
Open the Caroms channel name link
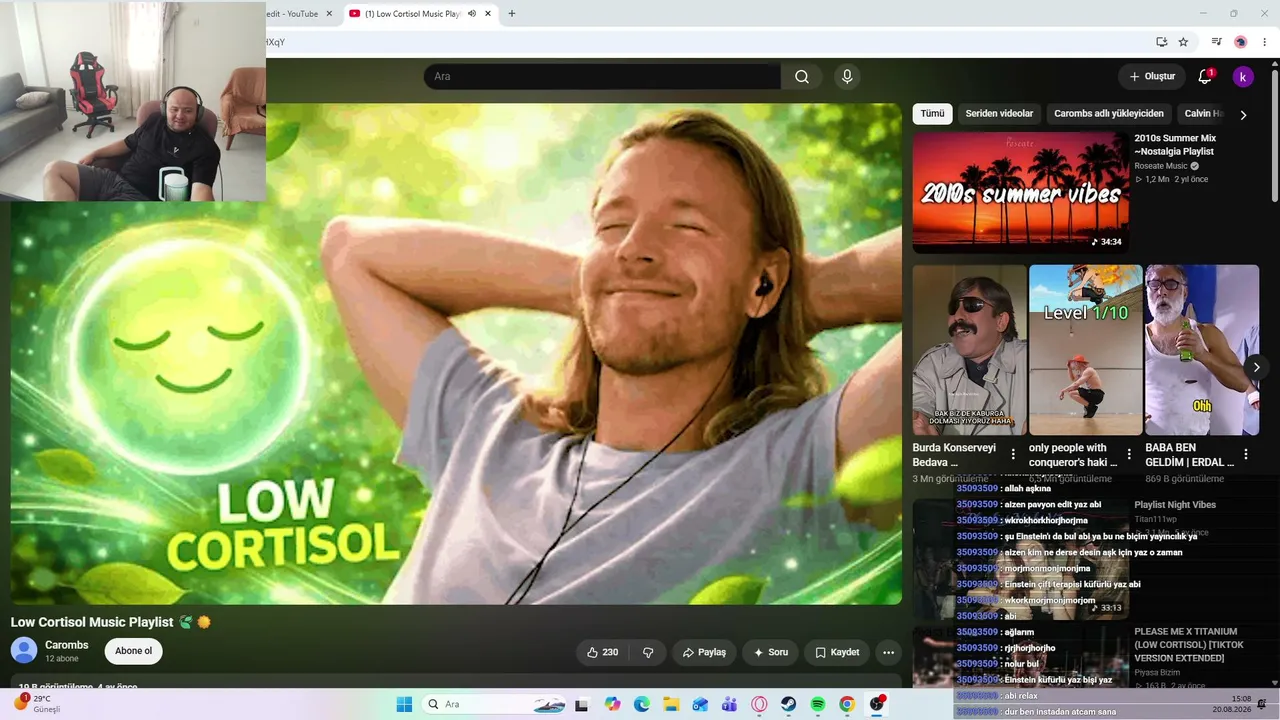[x=67, y=645]
